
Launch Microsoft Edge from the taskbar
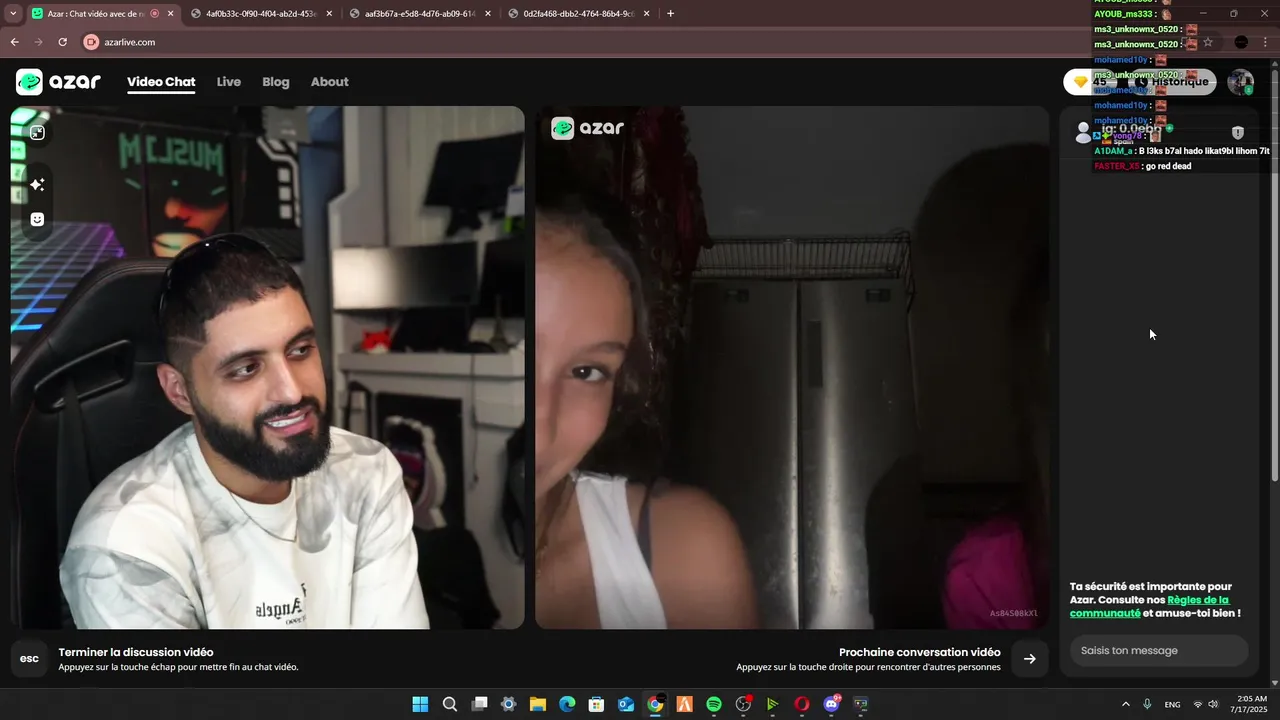tap(567, 704)
